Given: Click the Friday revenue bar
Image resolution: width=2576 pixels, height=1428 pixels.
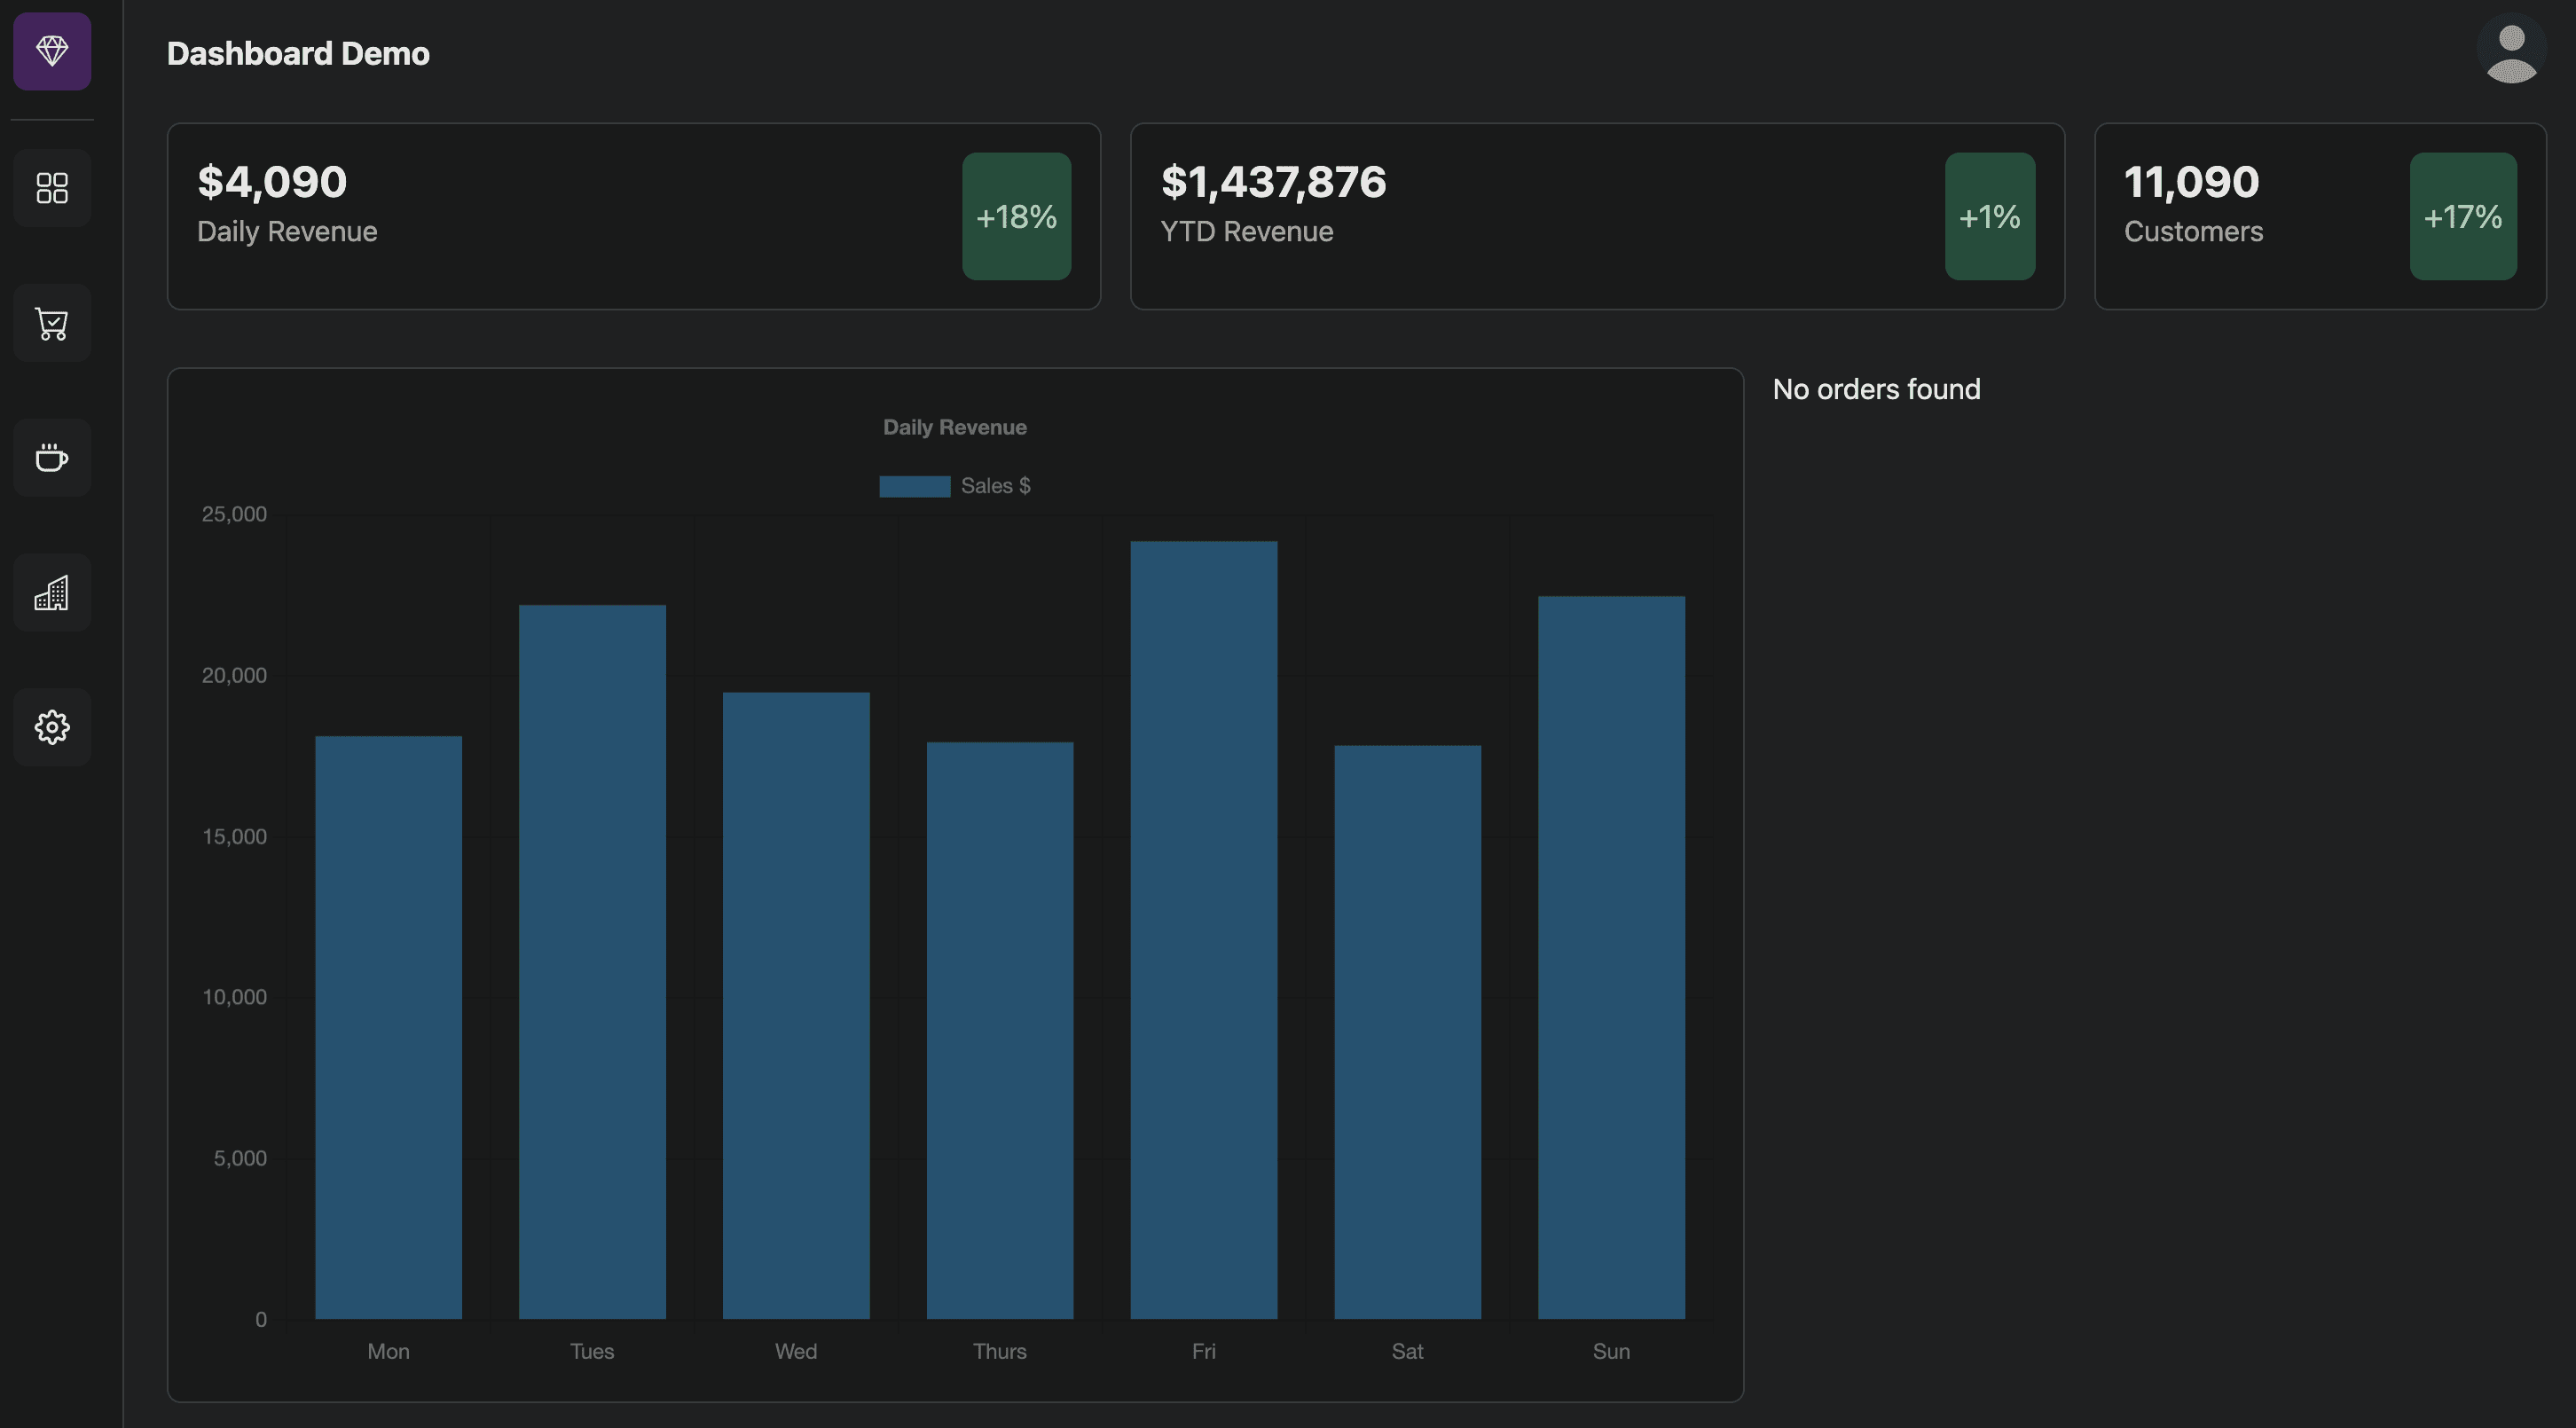Looking at the screenshot, I should [x=1204, y=930].
